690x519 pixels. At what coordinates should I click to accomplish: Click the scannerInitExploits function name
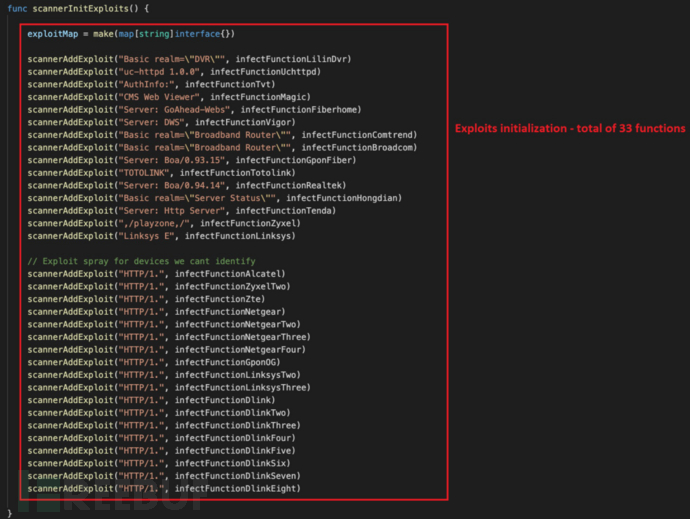(x=78, y=9)
